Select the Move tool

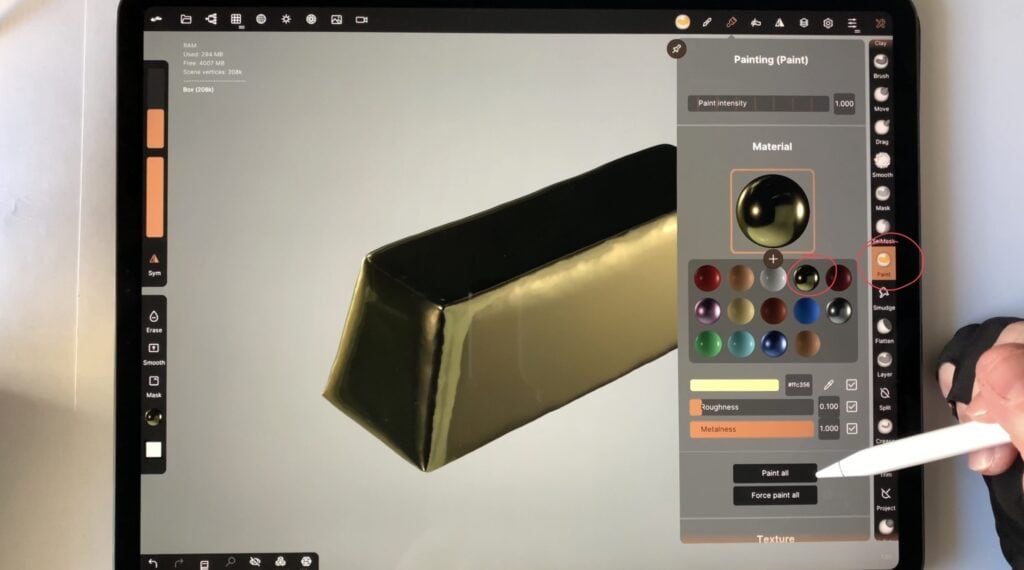click(881, 94)
